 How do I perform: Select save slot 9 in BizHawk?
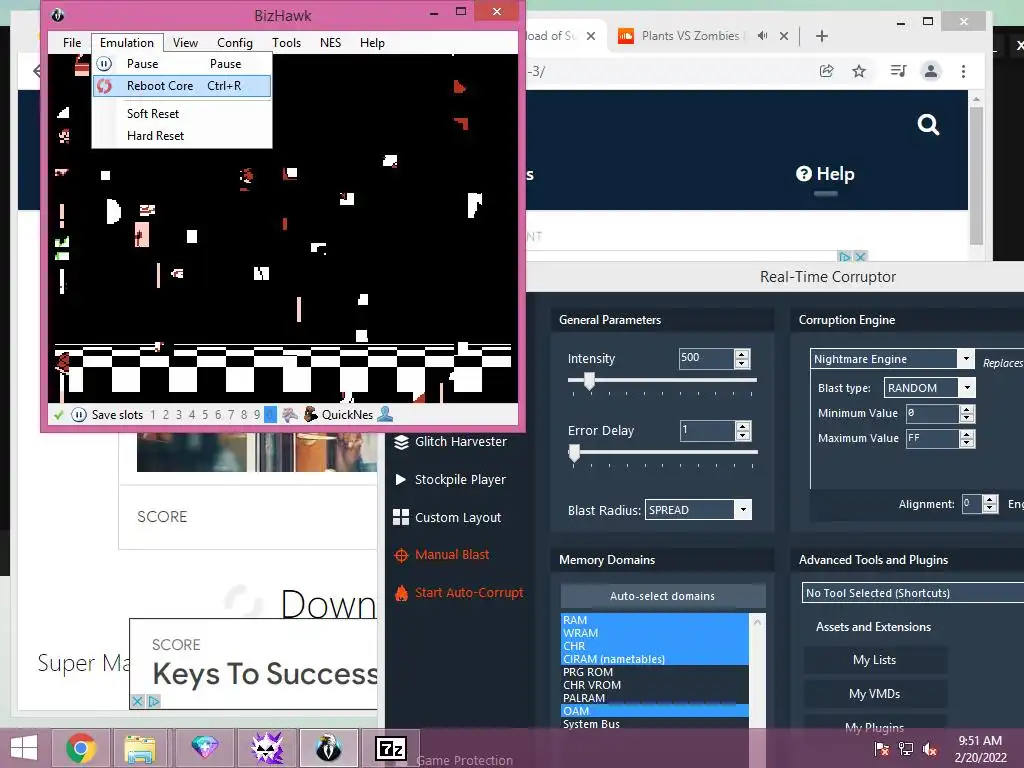(257, 415)
